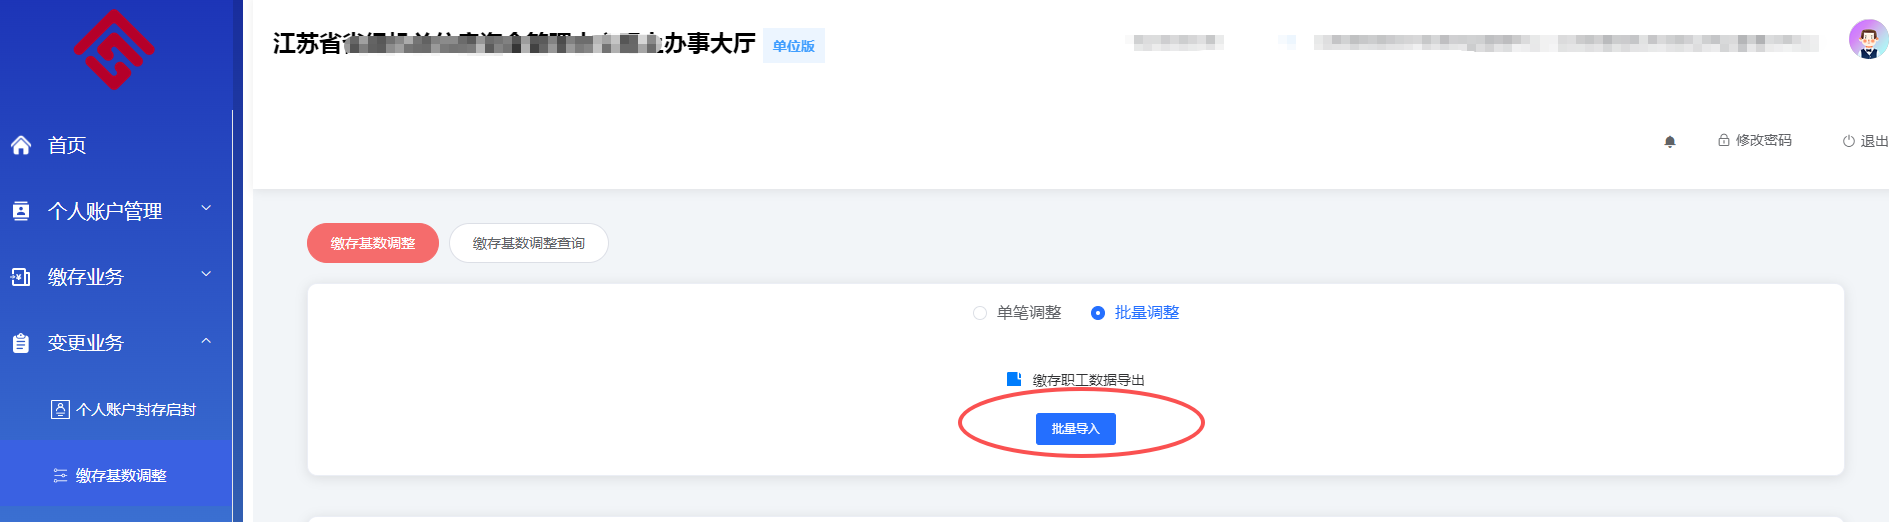1889x522 pixels.
Task: Select the 缴存基数调整 tab
Action: click(x=373, y=243)
